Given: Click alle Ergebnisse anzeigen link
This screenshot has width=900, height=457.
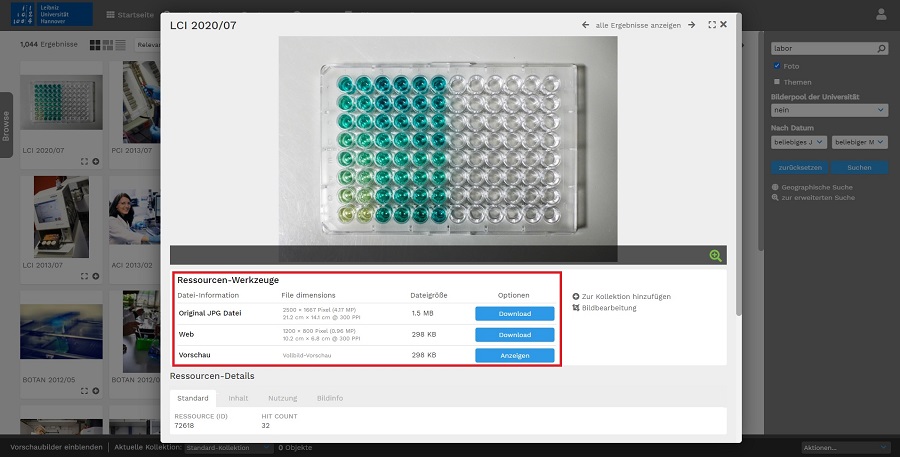Looking at the screenshot, I should 638,25.
